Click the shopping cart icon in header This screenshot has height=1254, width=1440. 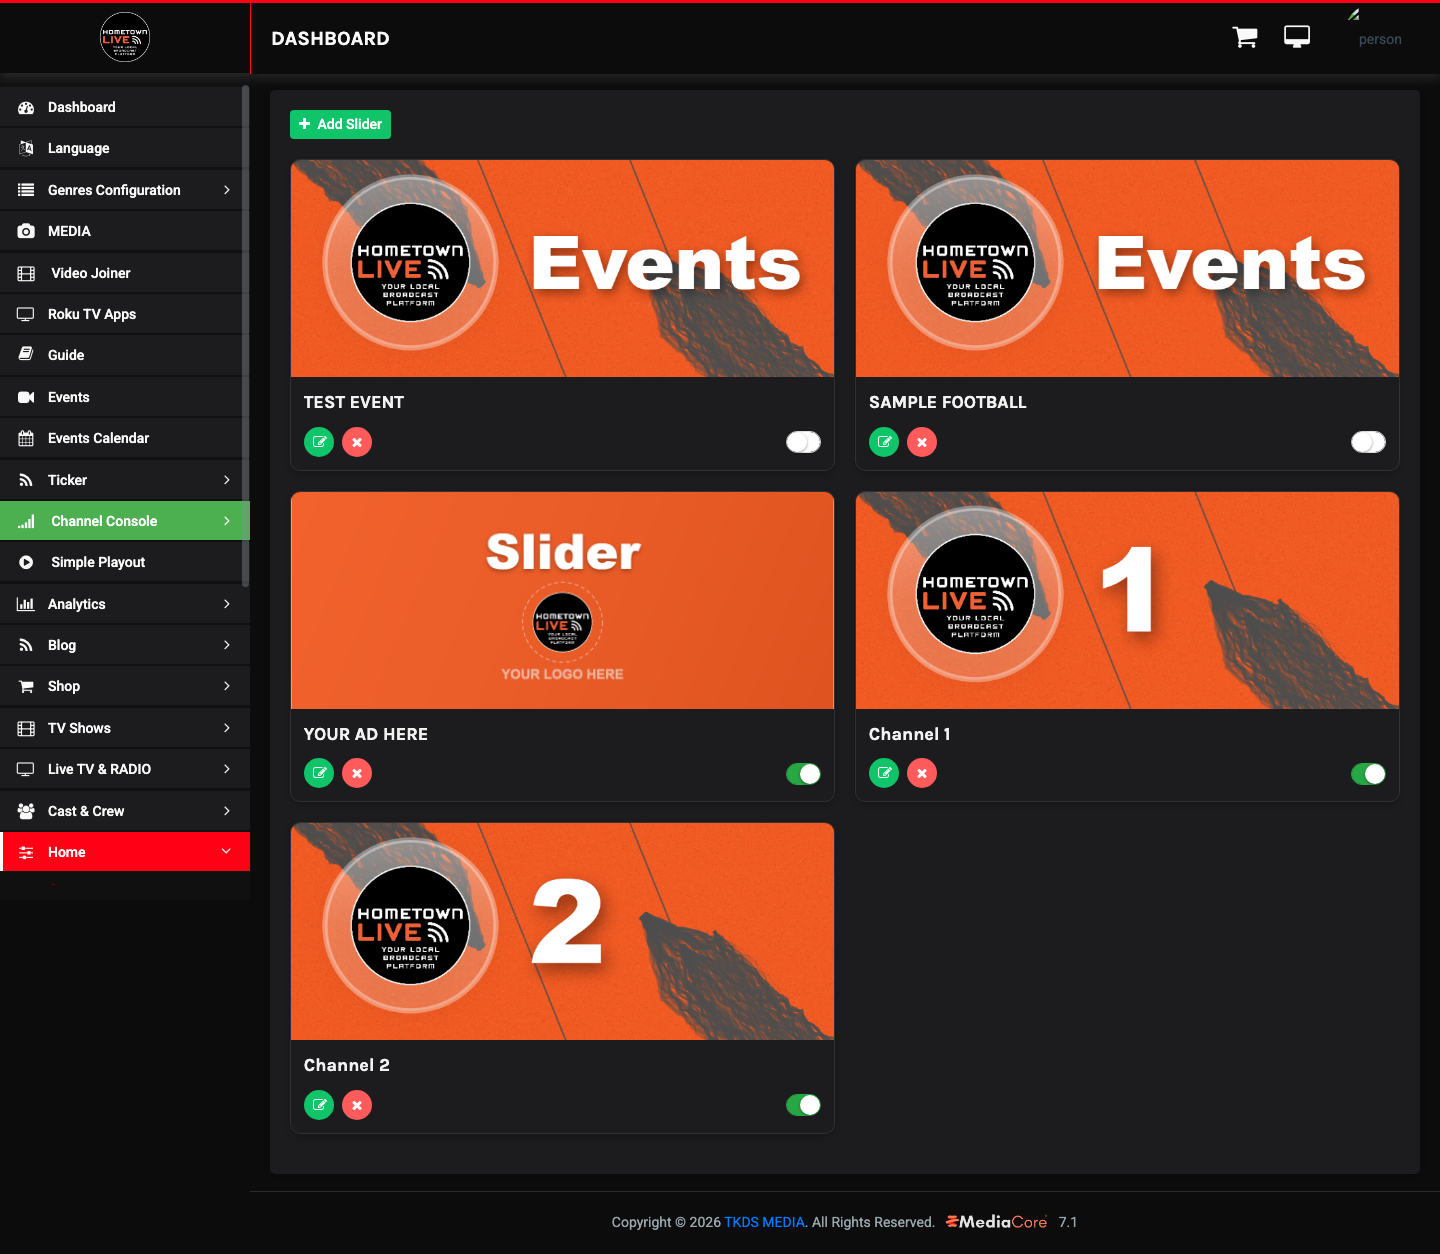pyautogui.click(x=1245, y=38)
